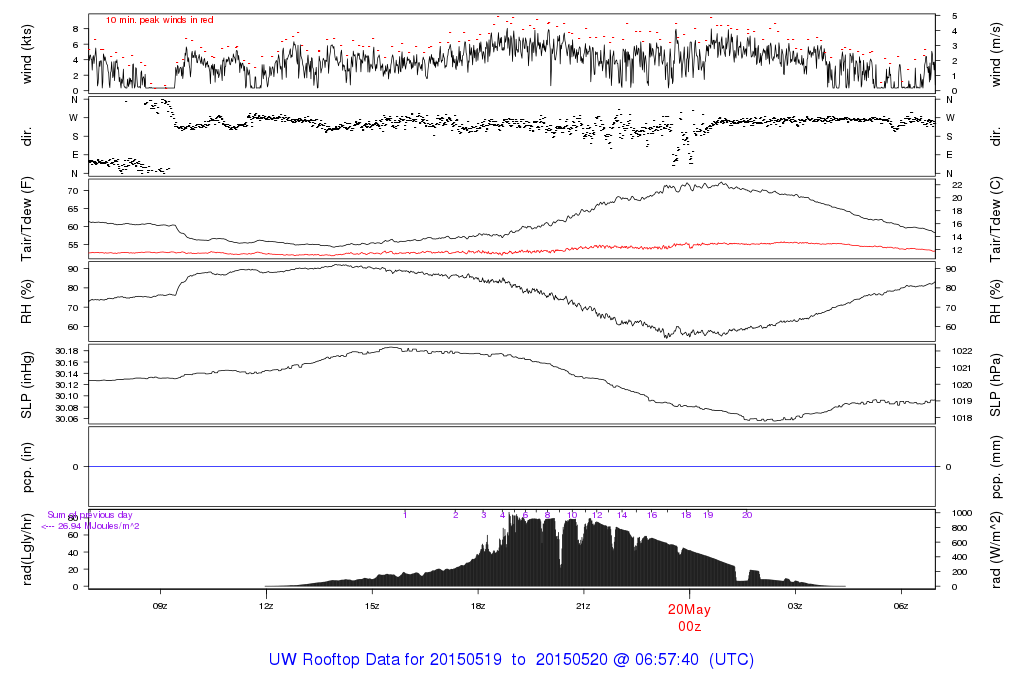Click the wind (kts) axis label
Image resolution: width=1024 pixels, height=700 pixels.
(x=27, y=55)
